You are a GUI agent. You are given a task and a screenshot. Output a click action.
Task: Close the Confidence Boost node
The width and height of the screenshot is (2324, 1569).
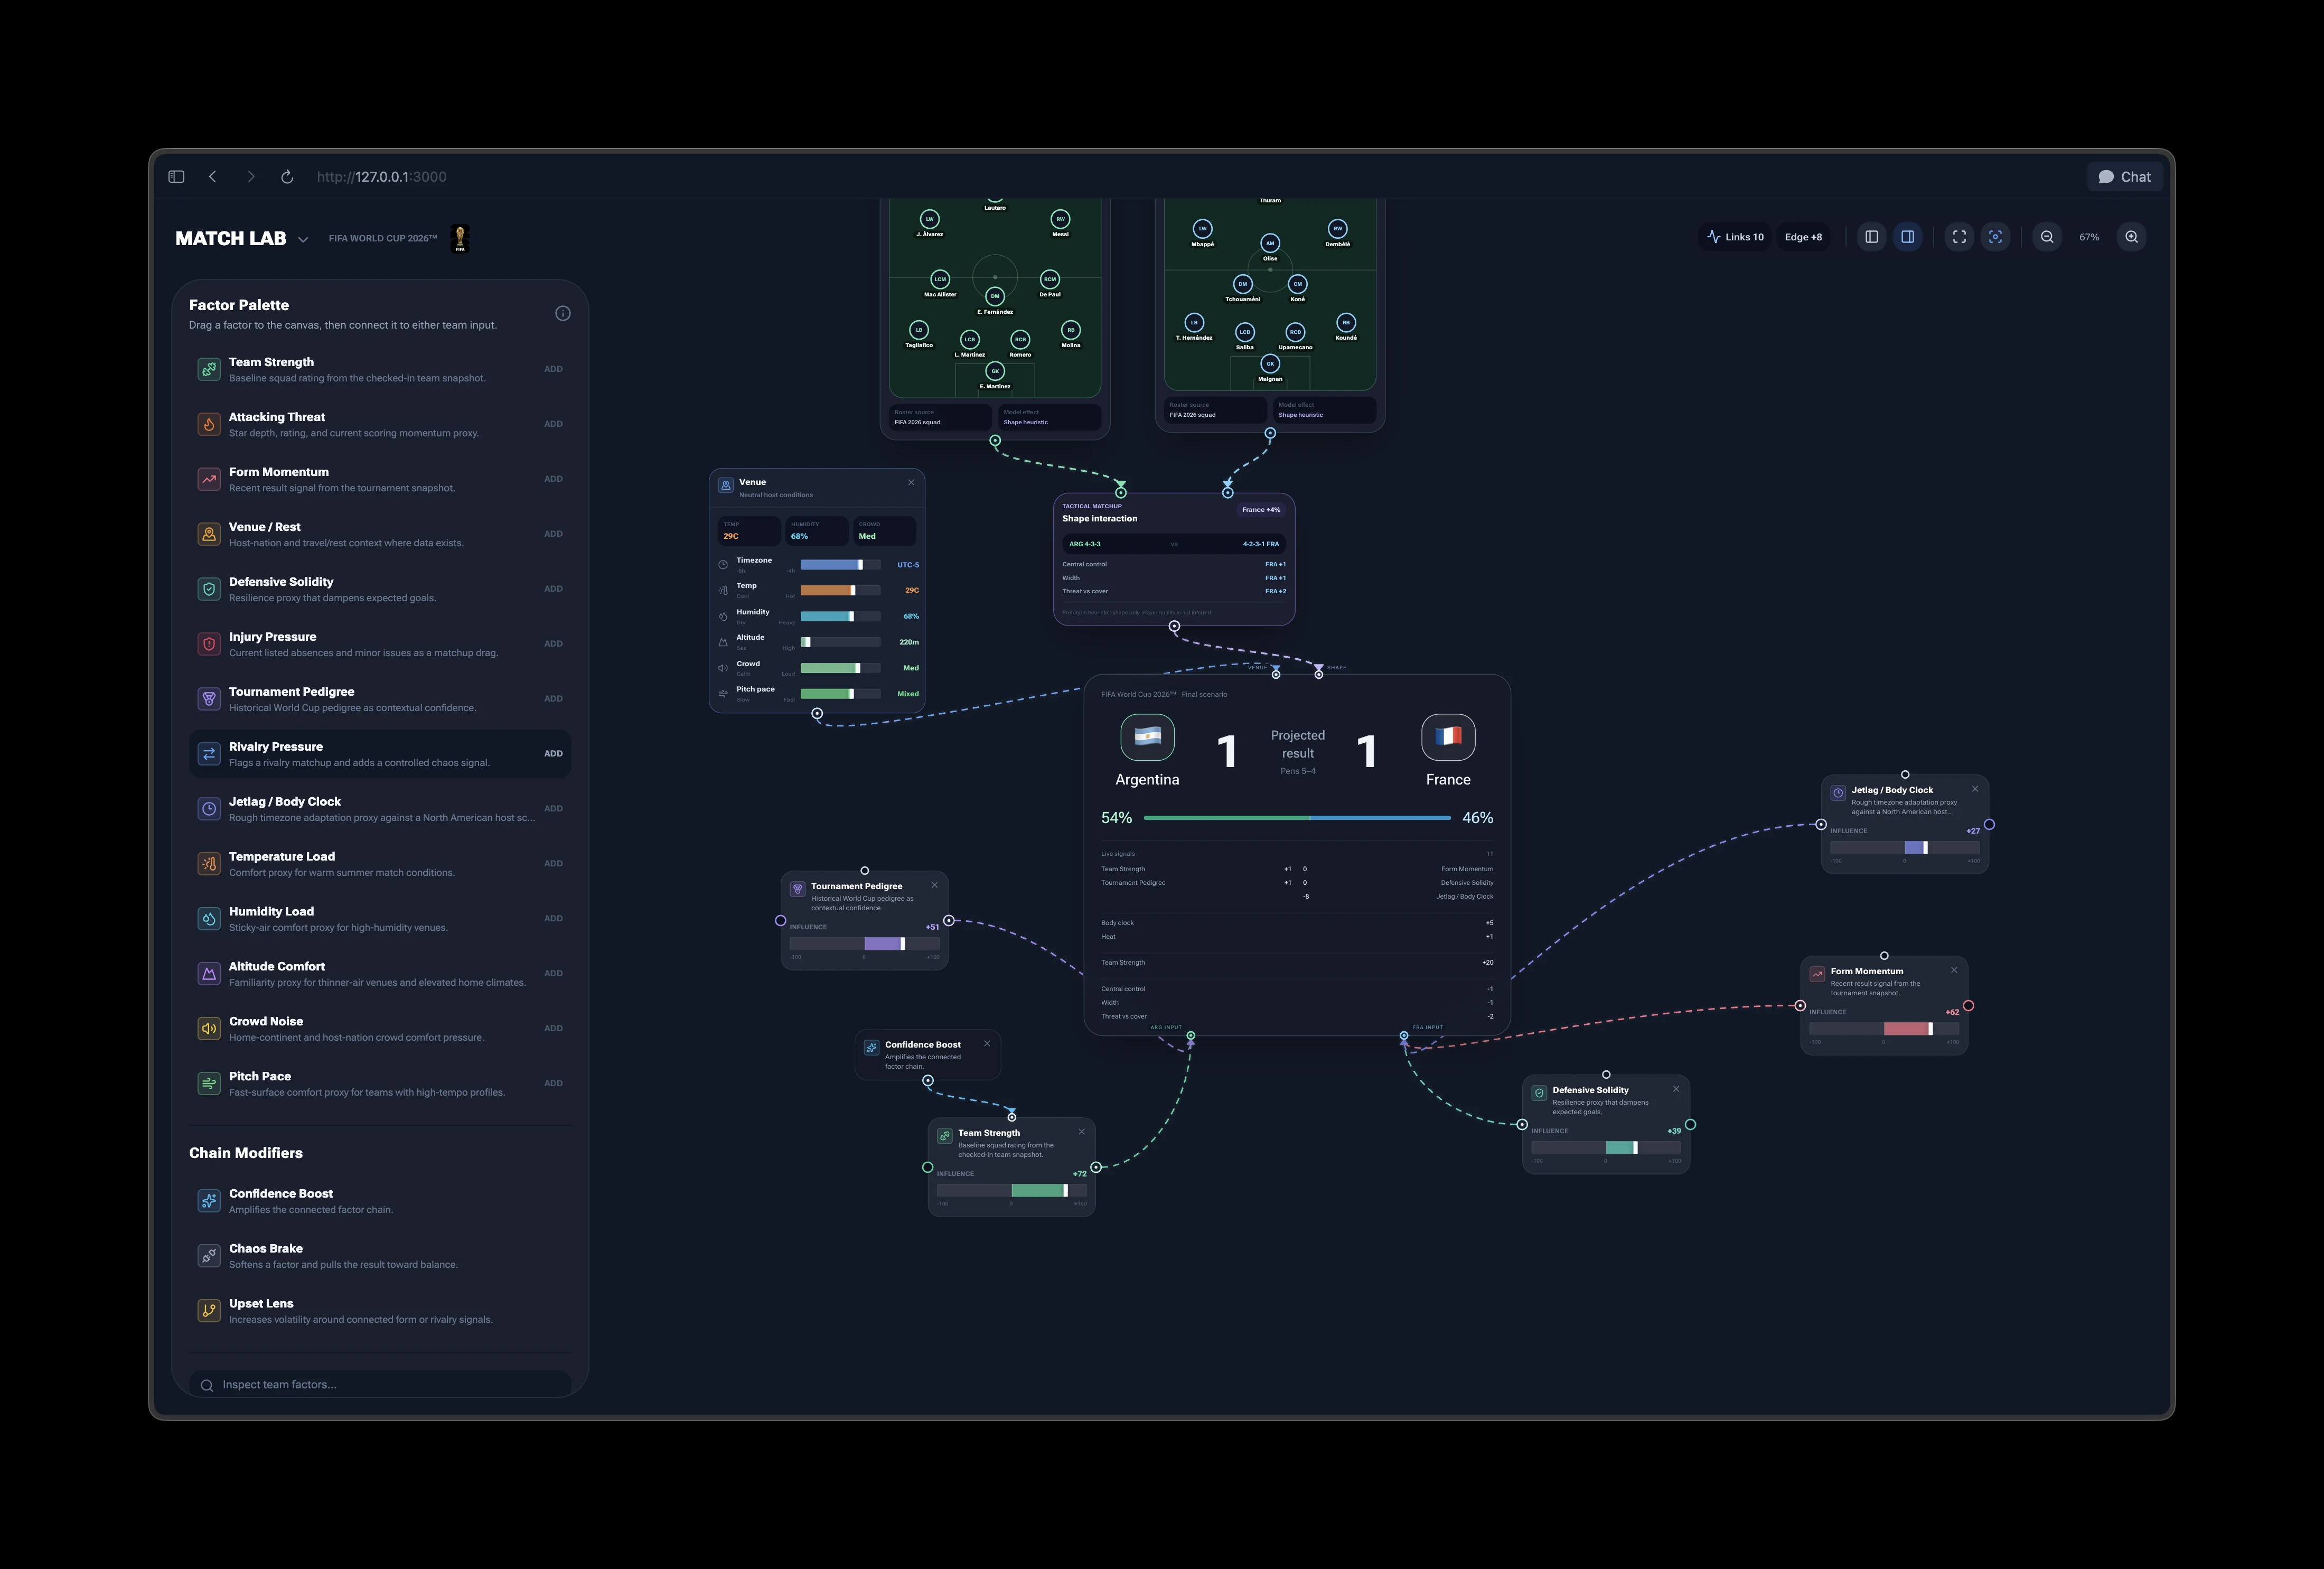click(x=987, y=1044)
